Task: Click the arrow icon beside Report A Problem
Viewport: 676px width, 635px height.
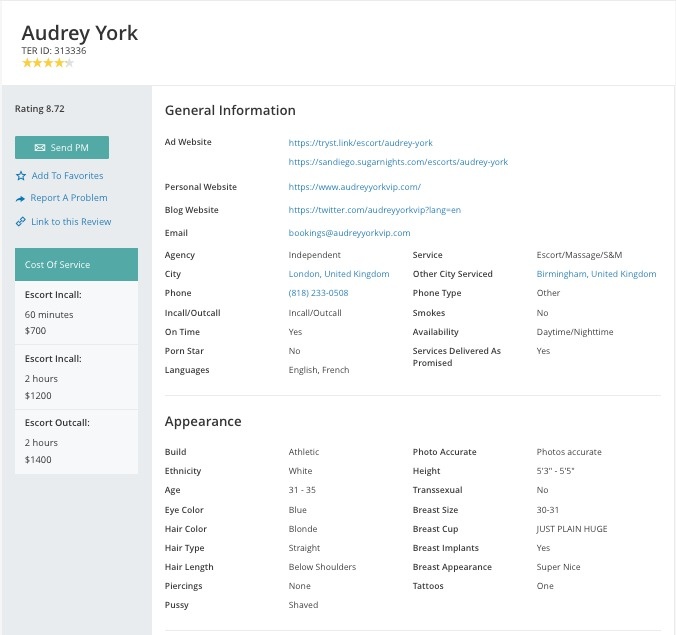Action: coord(21,198)
